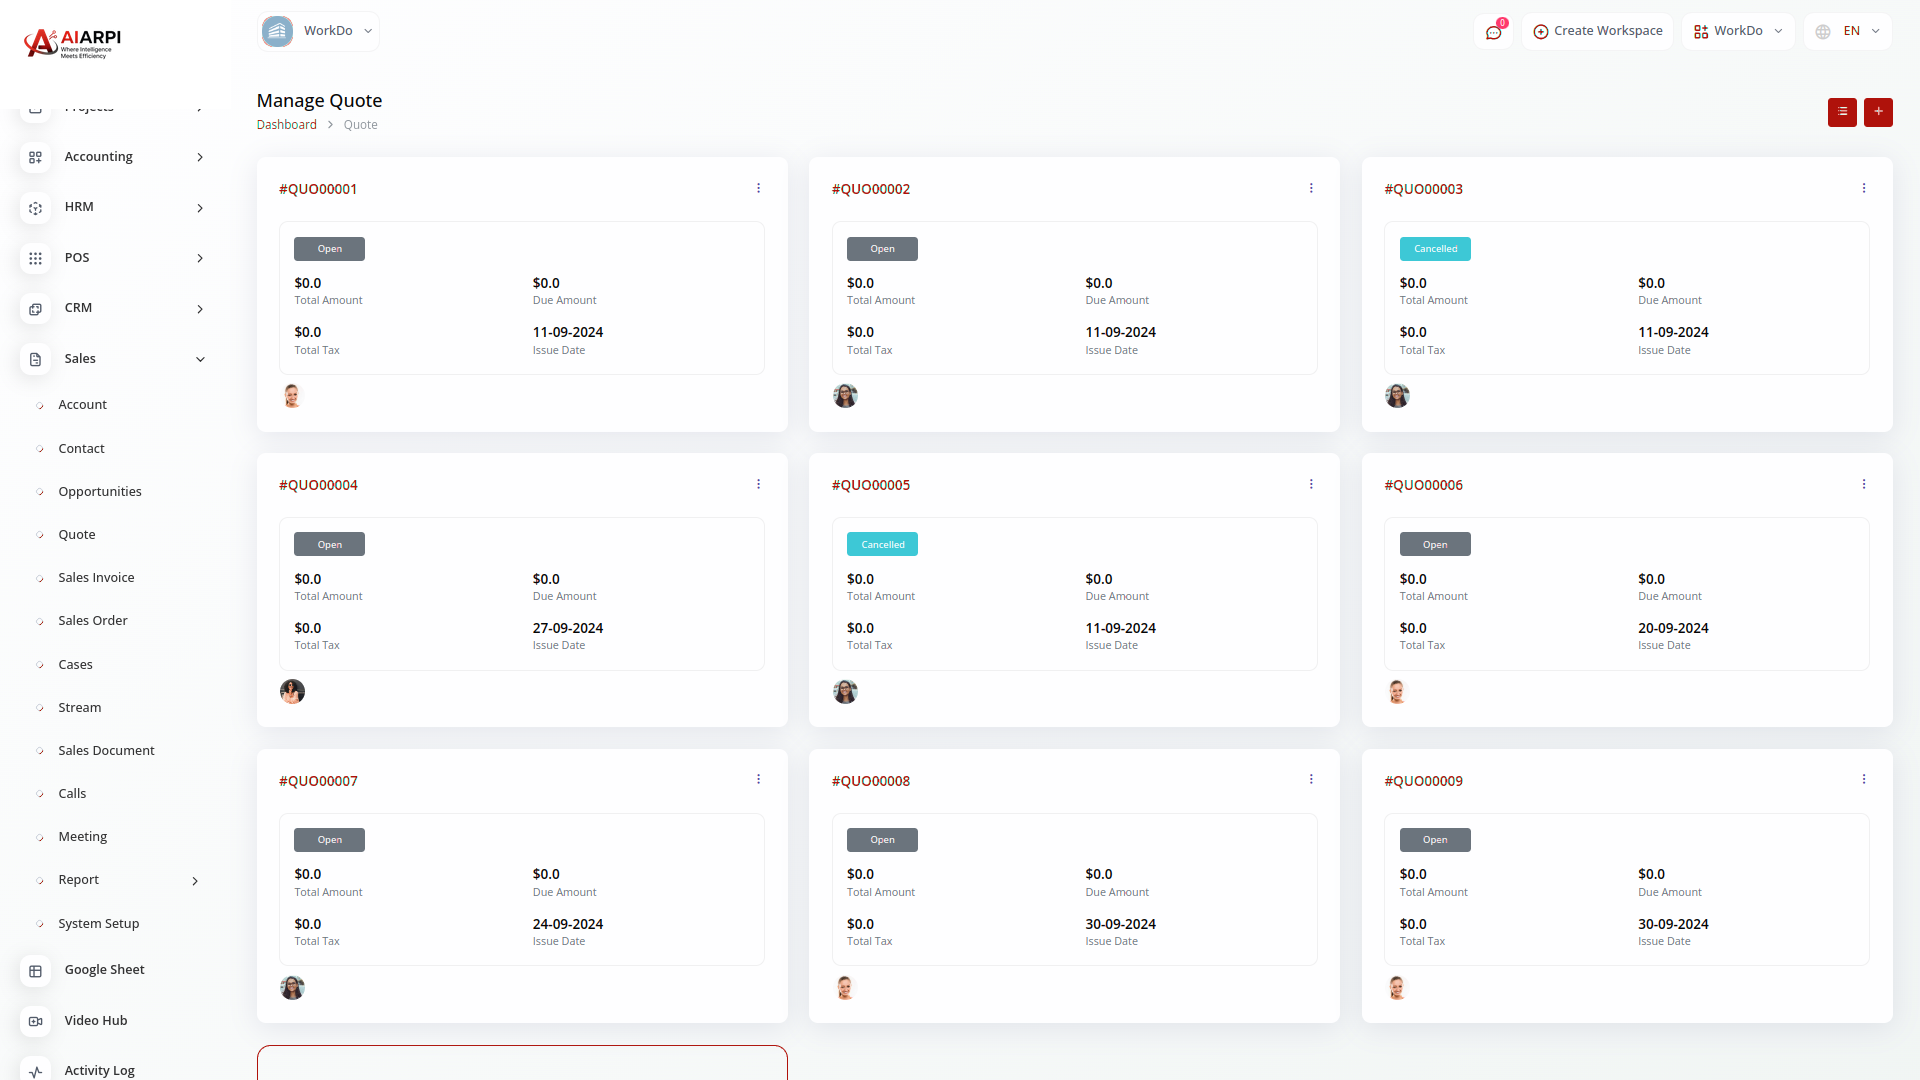Click Cancelled status badge on #QUO00005

882,544
